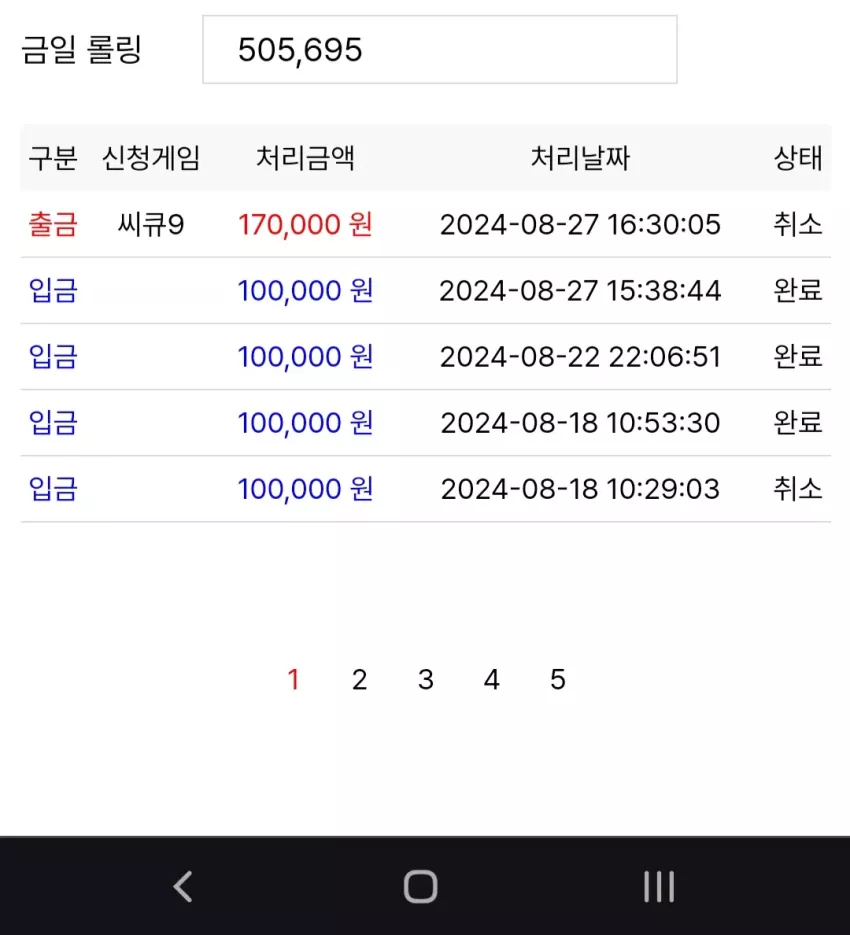Go to page 5 of history
Screen dimensions: 850x935
pos(558,679)
